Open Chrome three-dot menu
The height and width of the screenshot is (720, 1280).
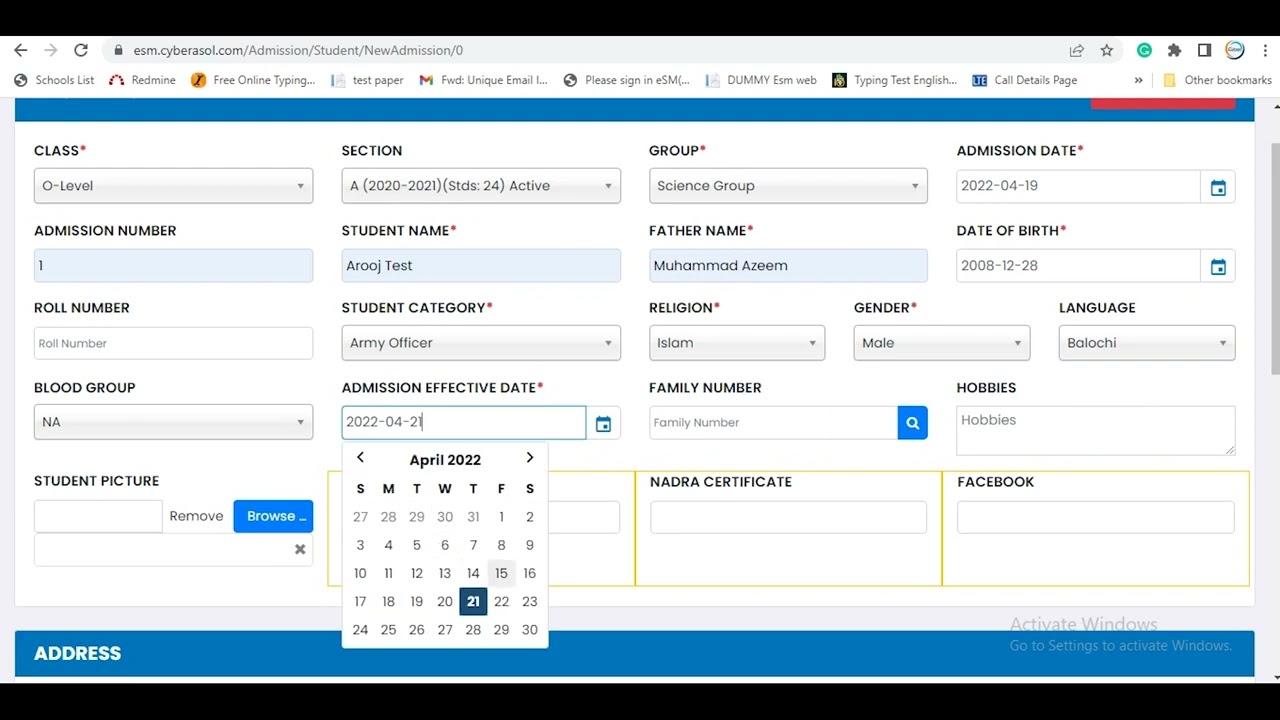click(1264, 50)
